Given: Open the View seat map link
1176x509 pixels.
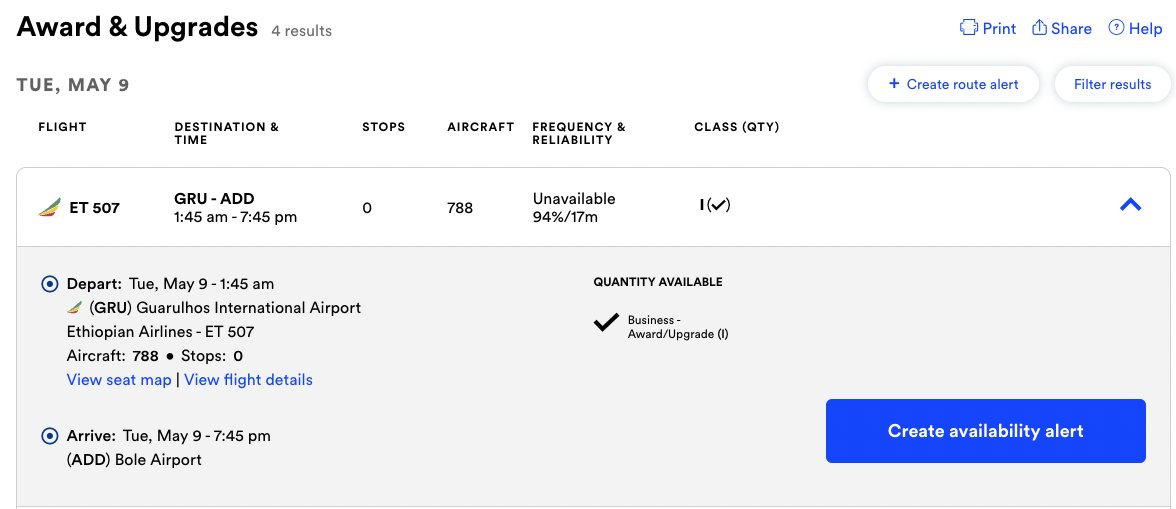Looking at the screenshot, I should [x=119, y=379].
